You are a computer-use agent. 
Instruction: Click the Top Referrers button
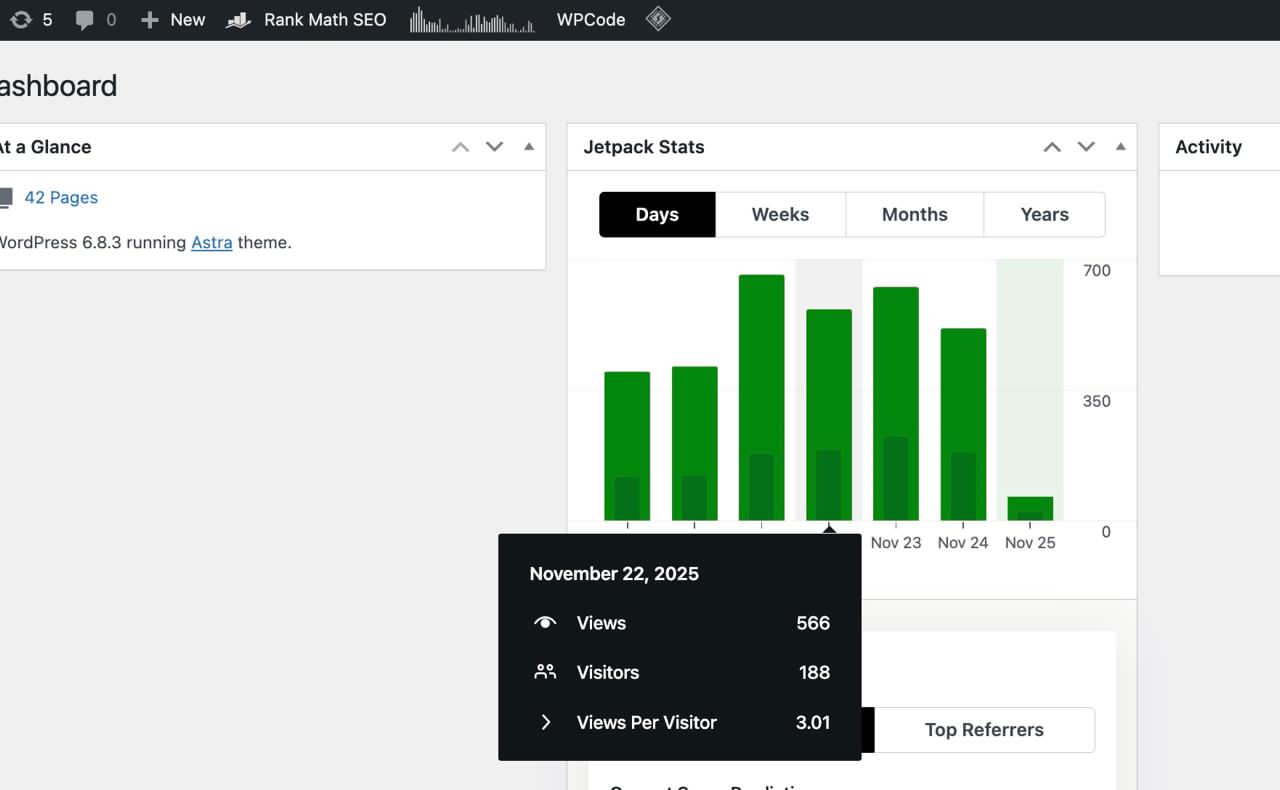pos(984,730)
